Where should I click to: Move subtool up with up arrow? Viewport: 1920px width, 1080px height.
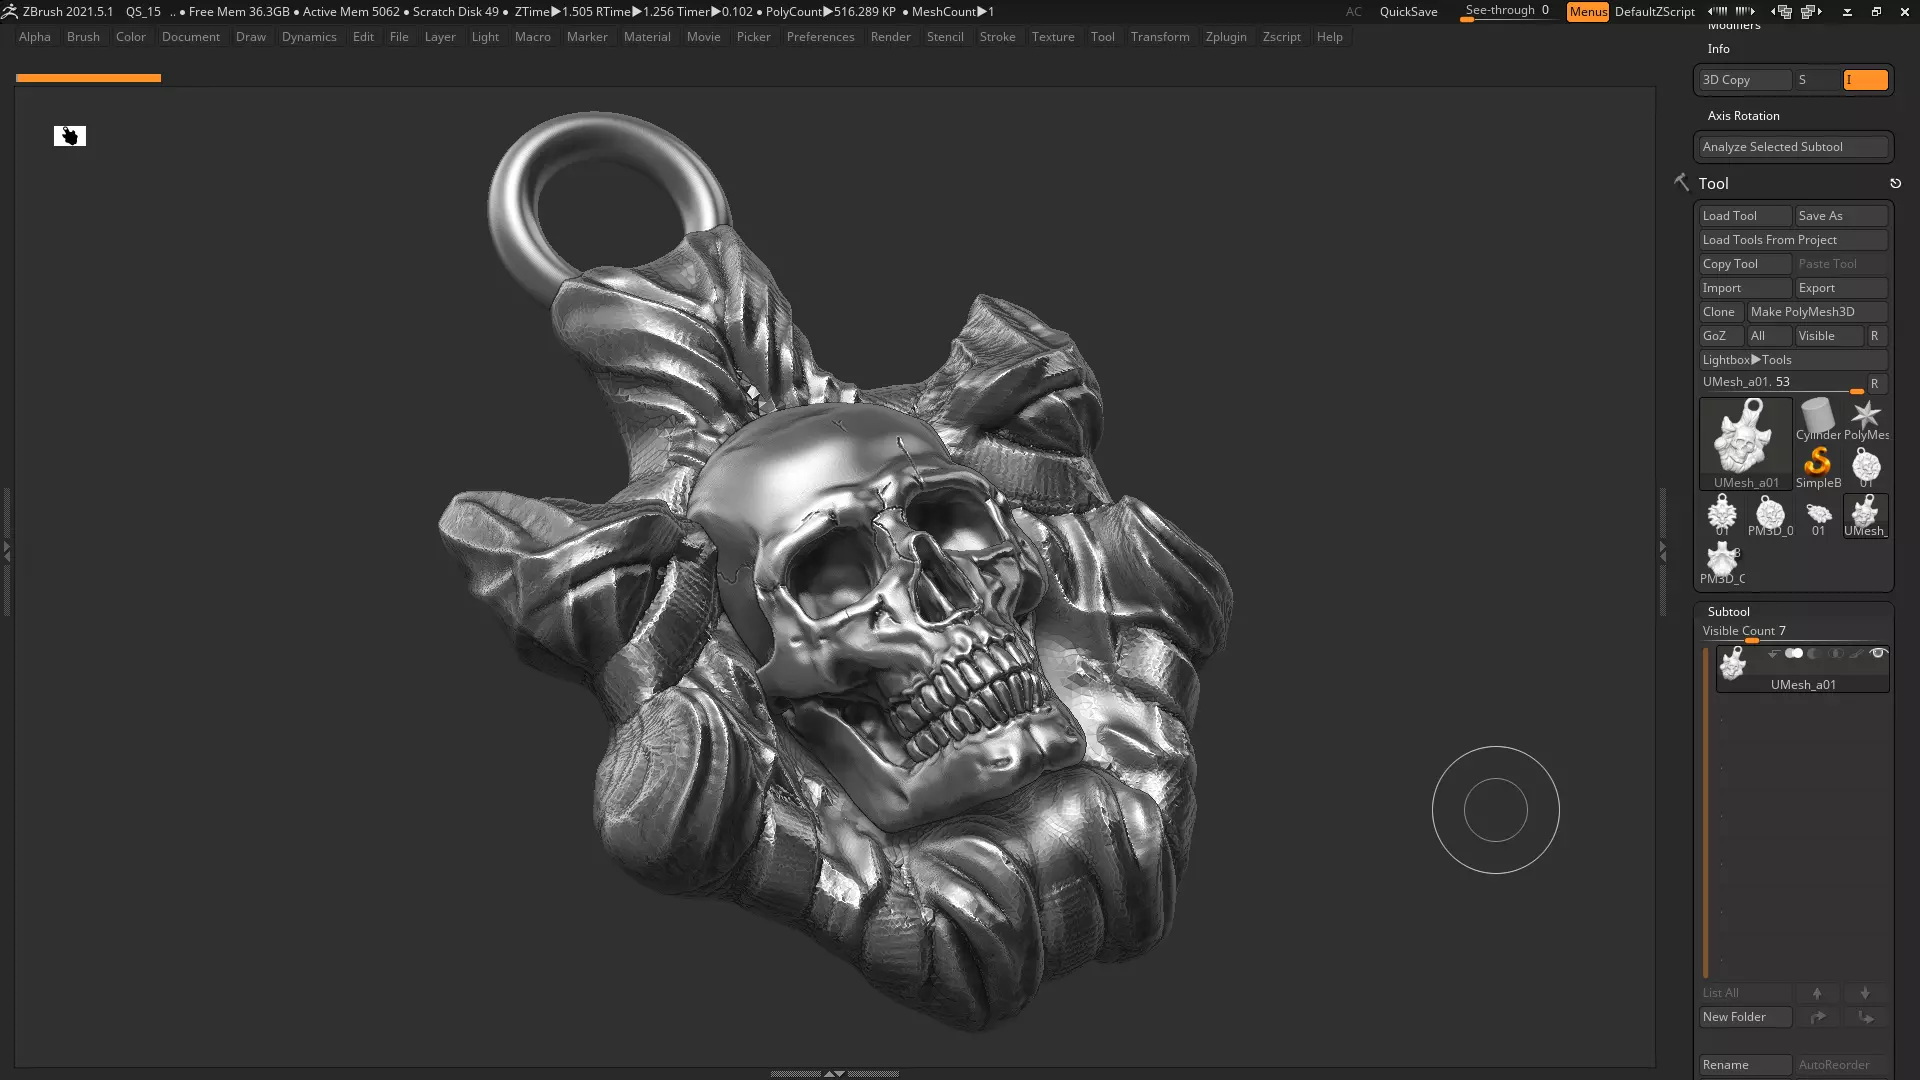[x=1817, y=993]
